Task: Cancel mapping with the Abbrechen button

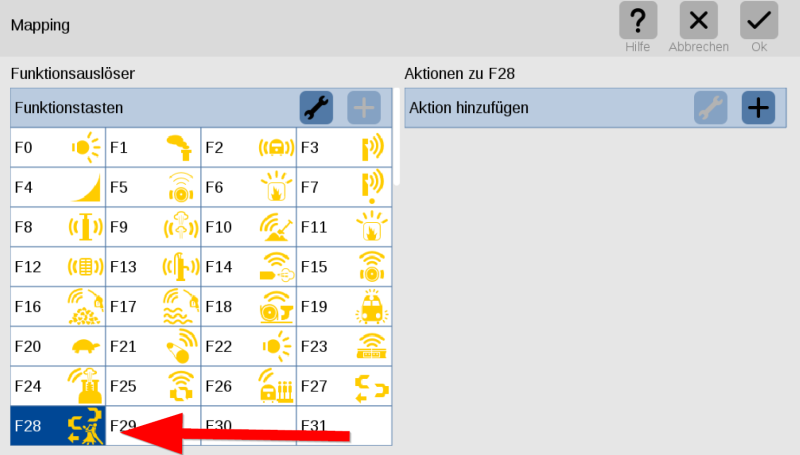Action: (x=698, y=27)
